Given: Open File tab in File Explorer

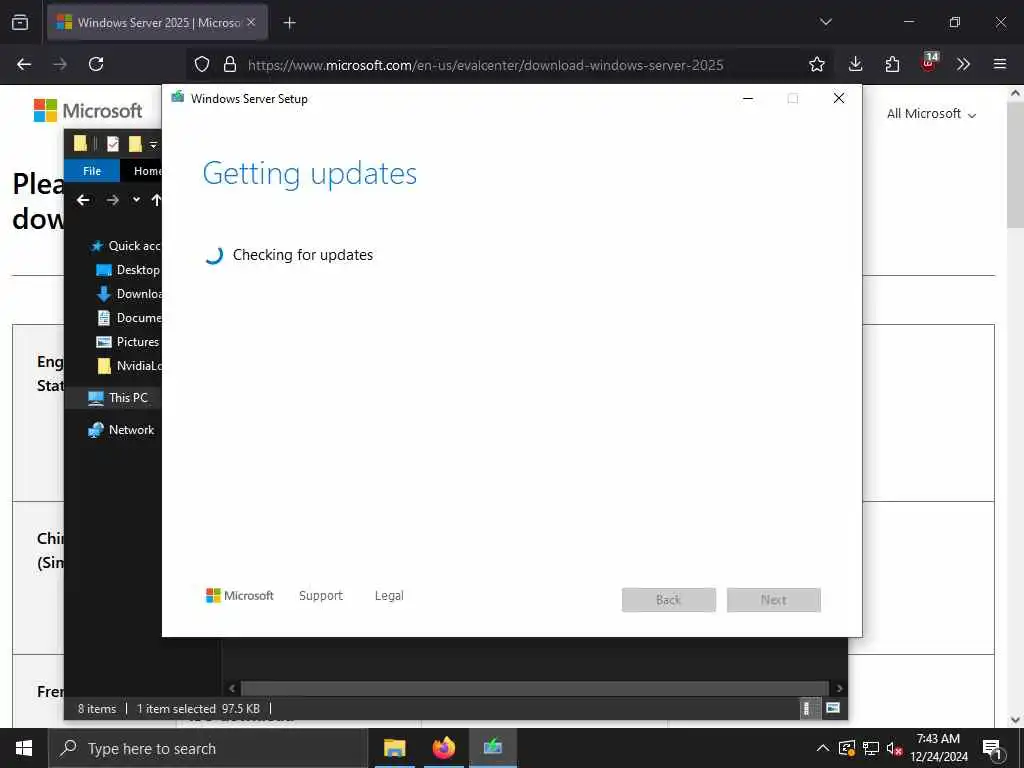Looking at the screenshot, I should [92, 170].
